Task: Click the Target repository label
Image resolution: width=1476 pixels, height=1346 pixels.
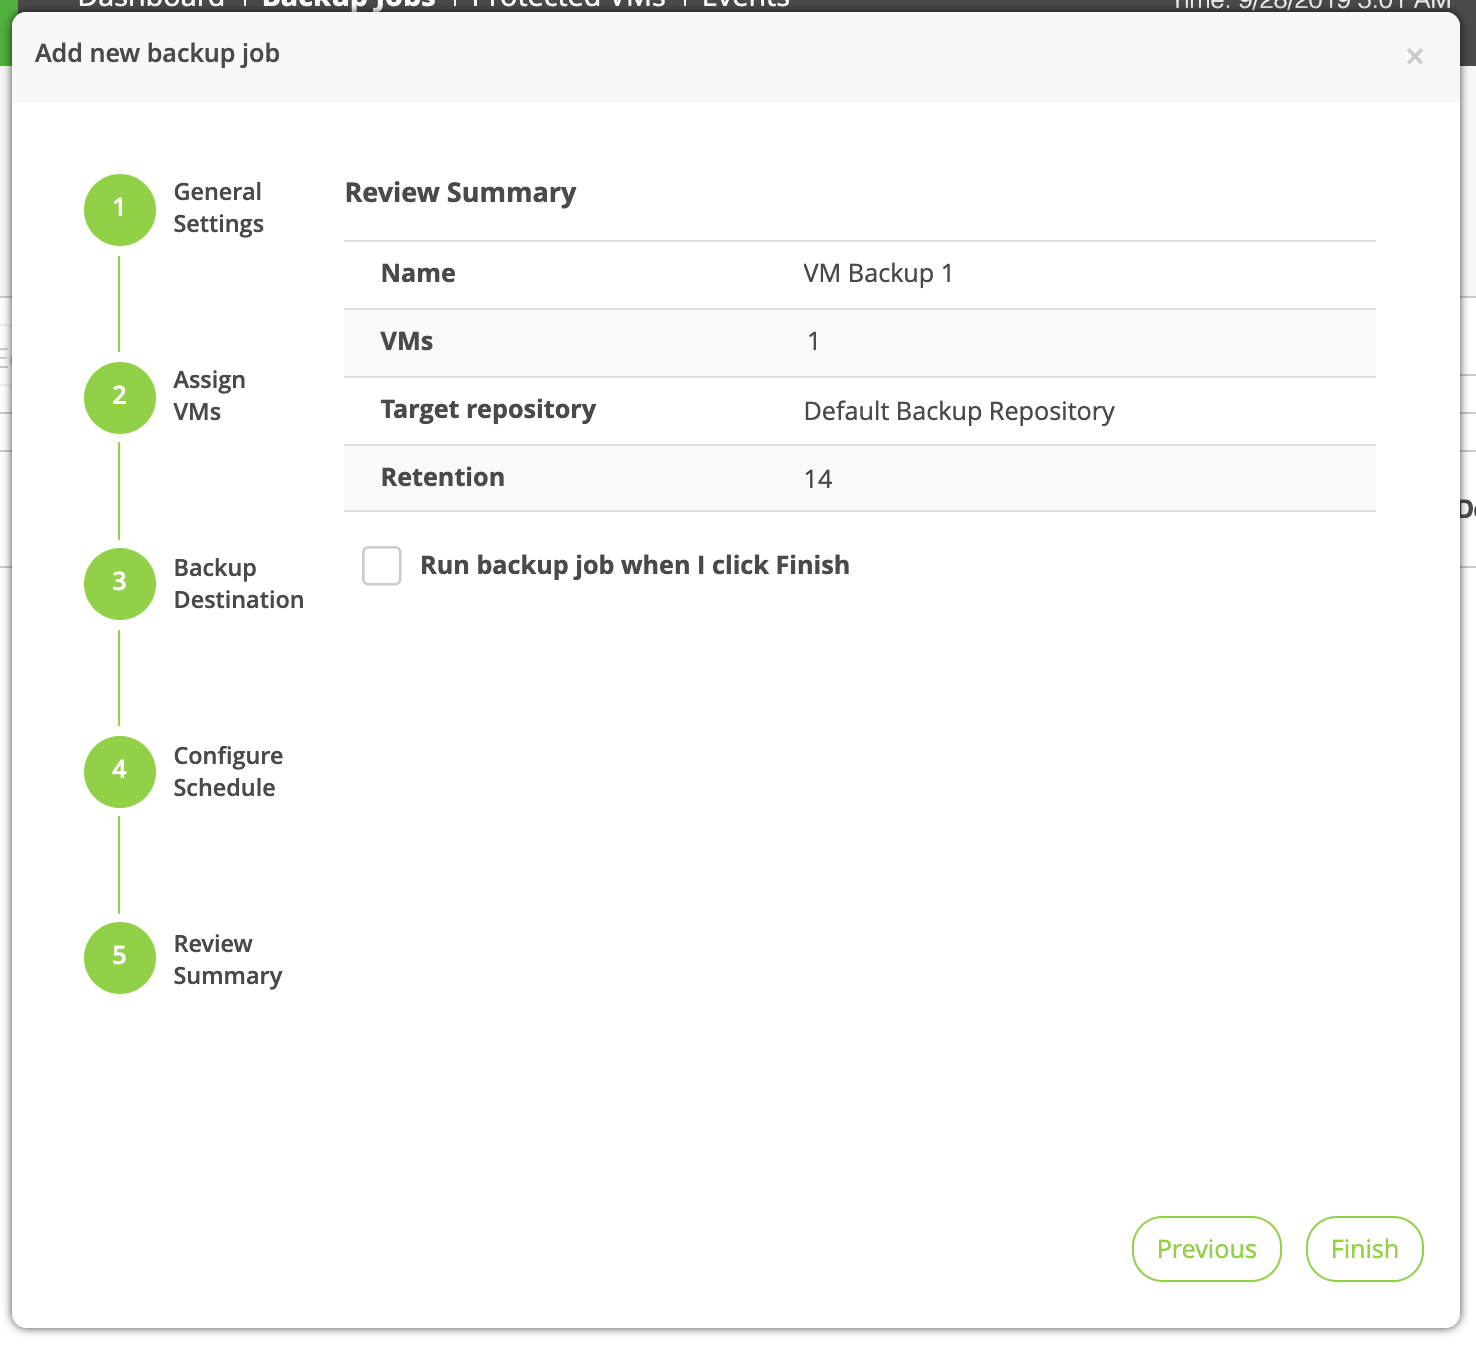Action: click(488, 410)
